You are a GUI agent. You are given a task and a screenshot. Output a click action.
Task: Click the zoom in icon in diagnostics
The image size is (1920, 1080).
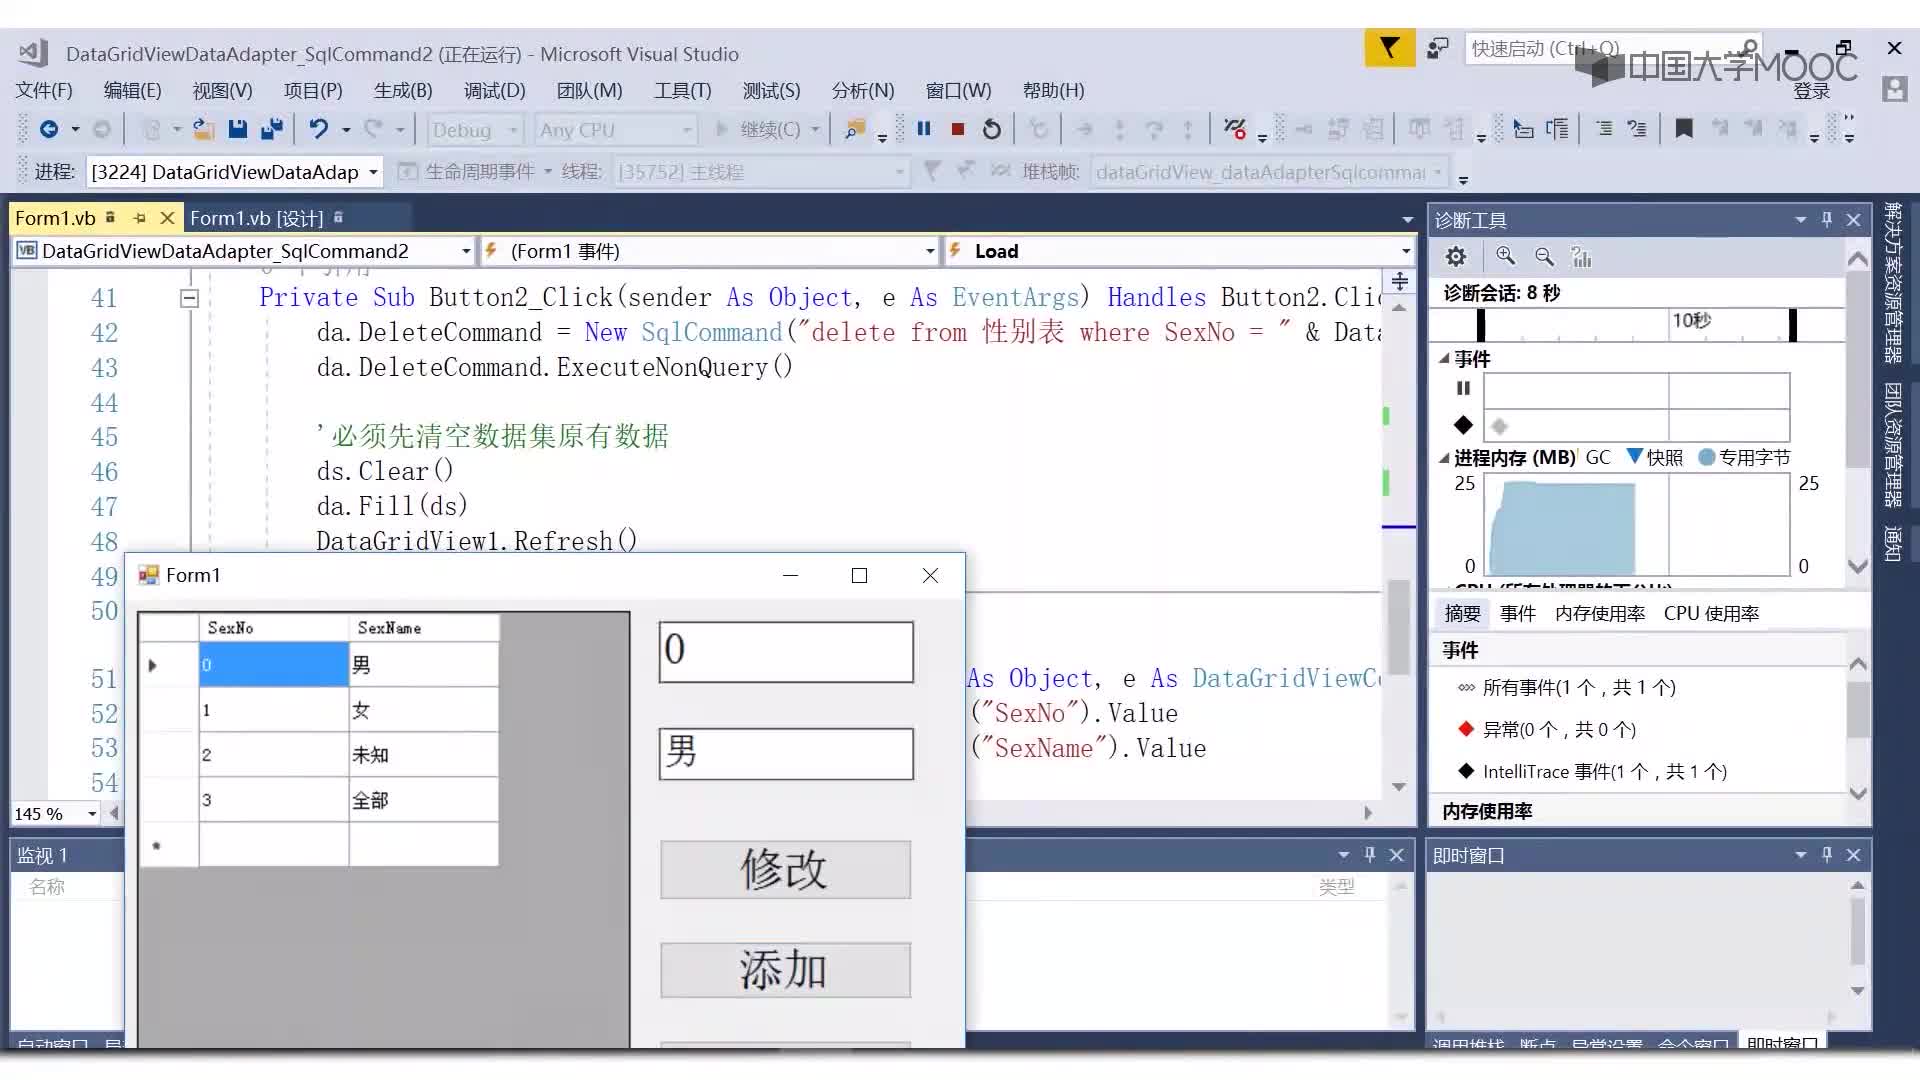click(x=1505, y=257)
